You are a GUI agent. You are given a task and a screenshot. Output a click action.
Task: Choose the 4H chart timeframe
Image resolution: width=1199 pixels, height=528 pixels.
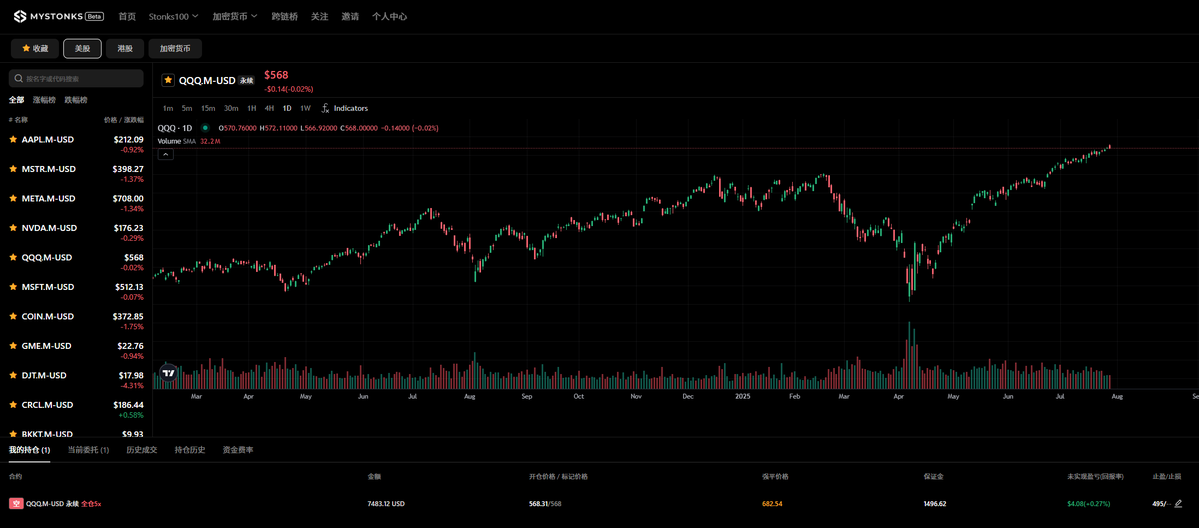(x=269, y=109)
